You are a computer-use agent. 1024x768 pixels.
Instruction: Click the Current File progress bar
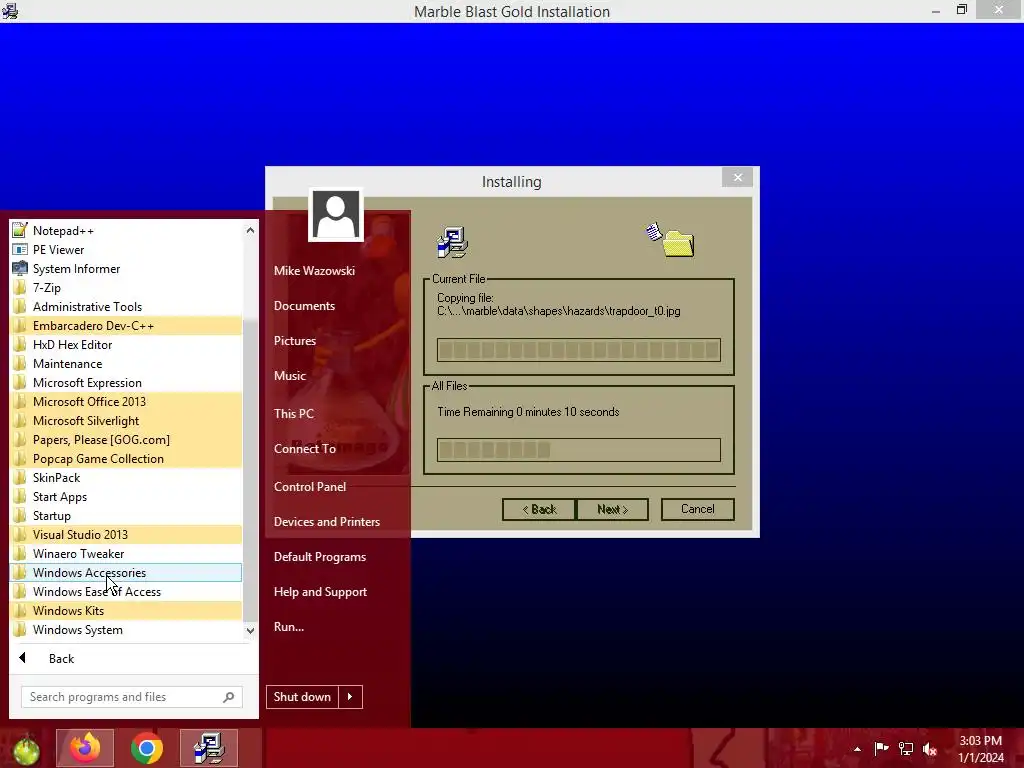click(579, 350)
